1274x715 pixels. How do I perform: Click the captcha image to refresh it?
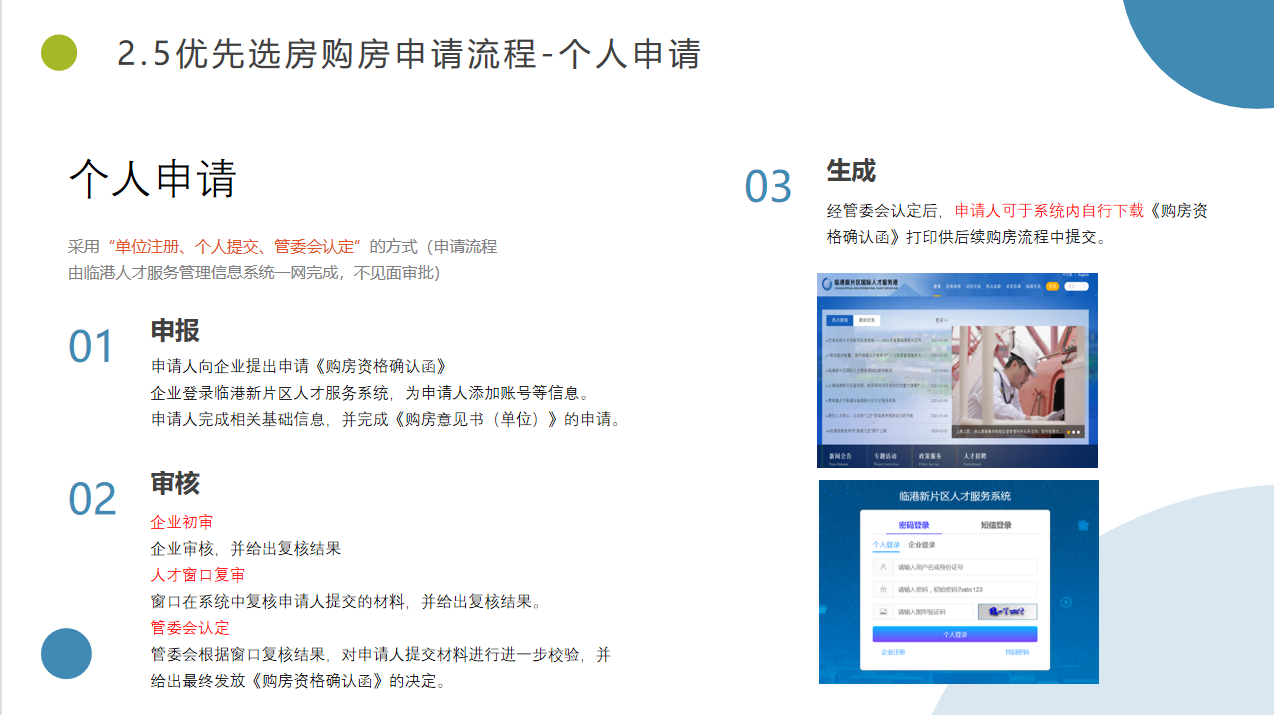[x=1007, y=612]
